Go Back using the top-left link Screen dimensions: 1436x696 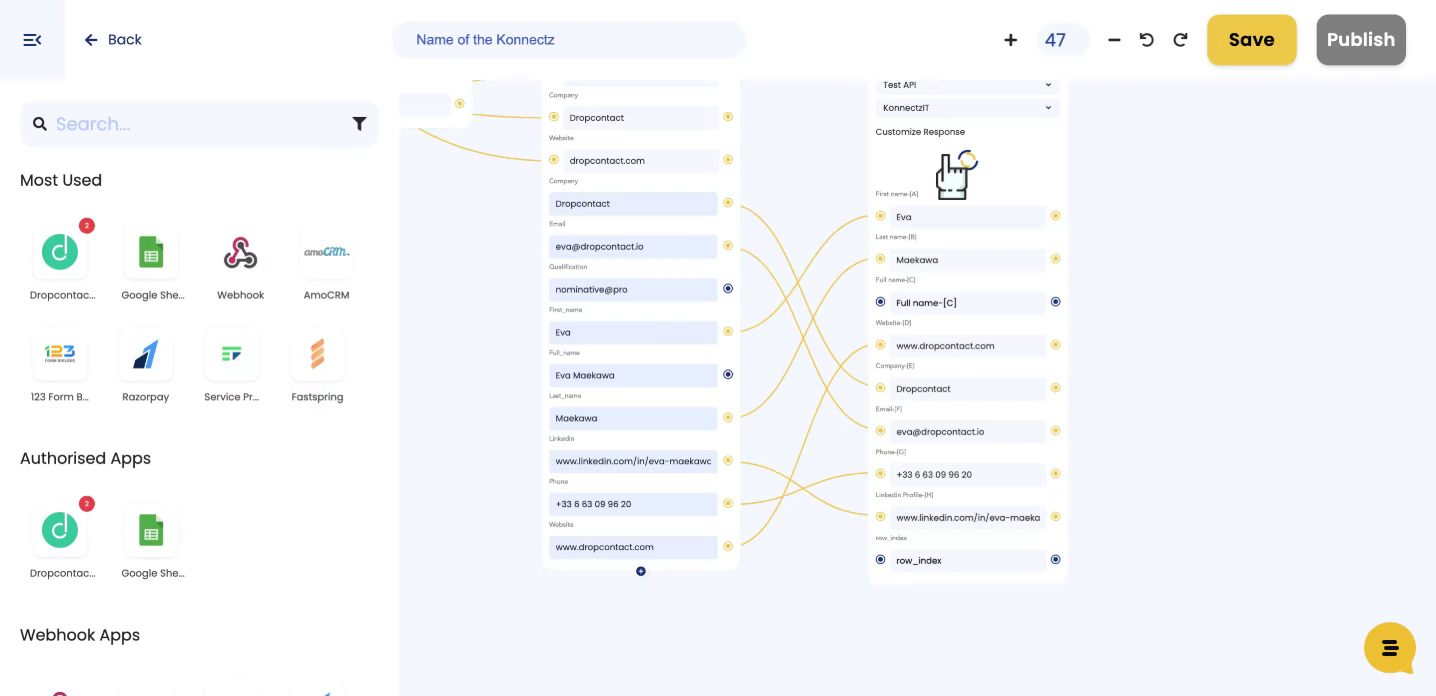(x=112, y=40)
